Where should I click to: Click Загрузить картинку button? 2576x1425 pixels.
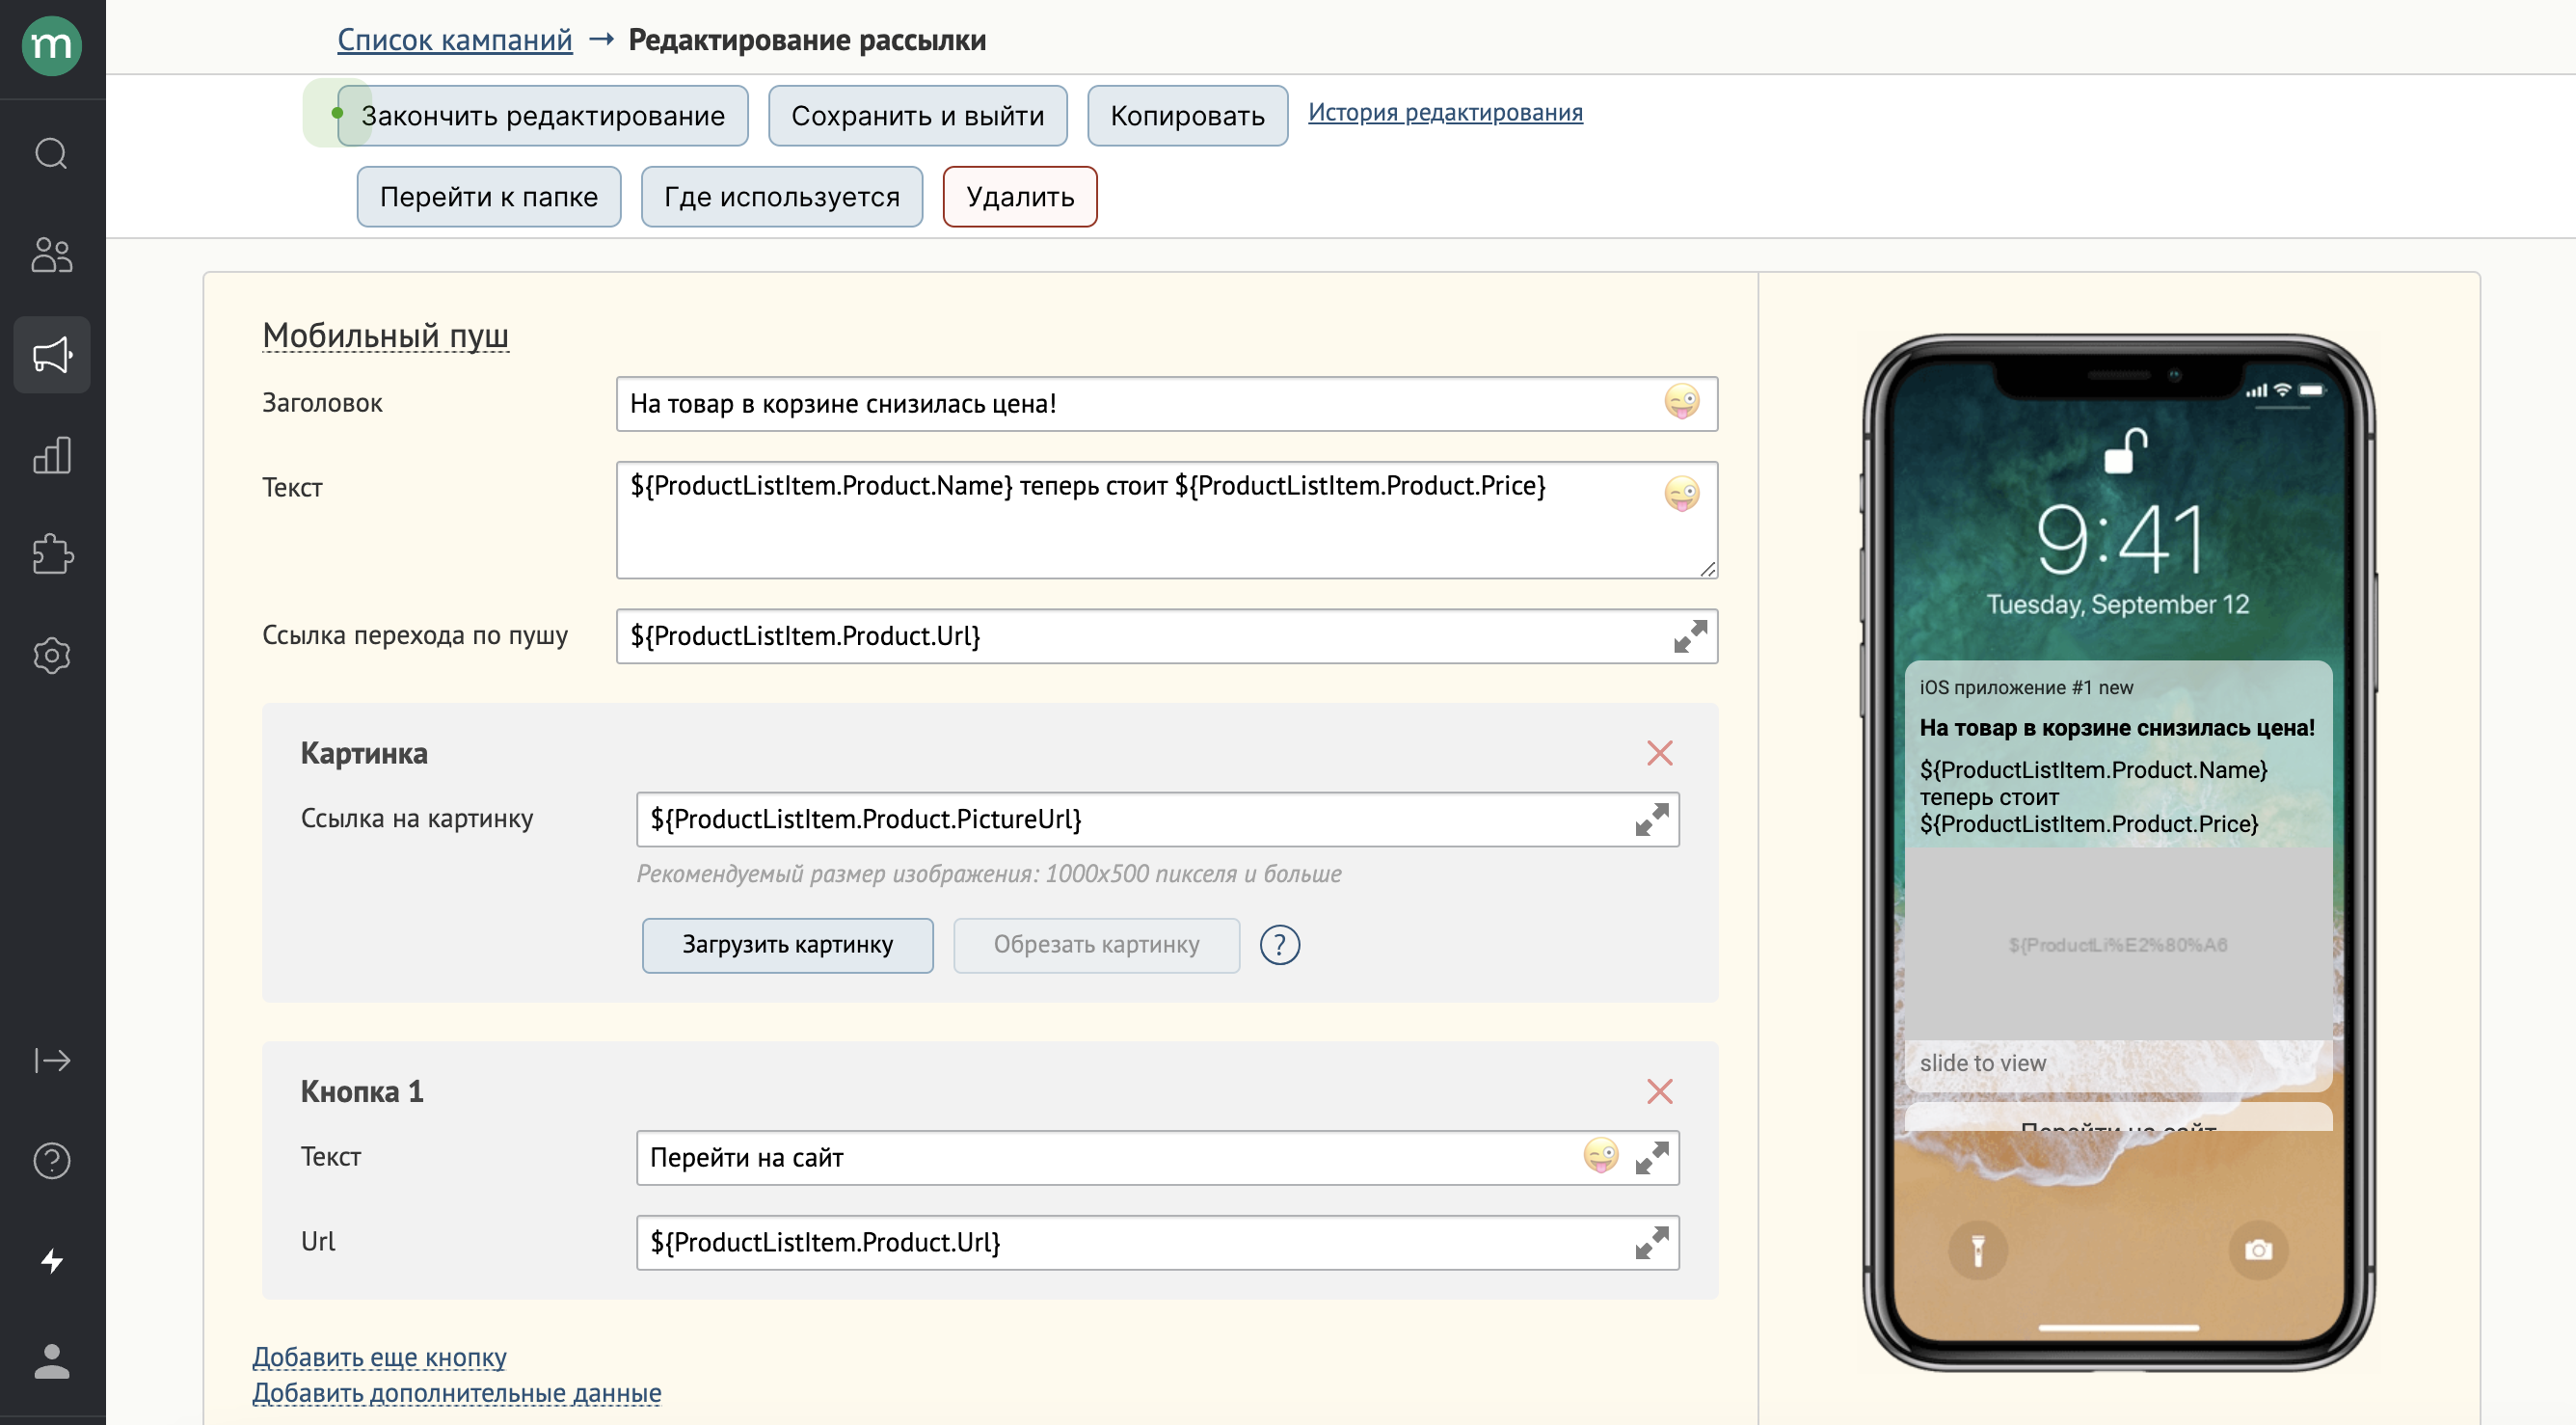click(x=787, y=945)
